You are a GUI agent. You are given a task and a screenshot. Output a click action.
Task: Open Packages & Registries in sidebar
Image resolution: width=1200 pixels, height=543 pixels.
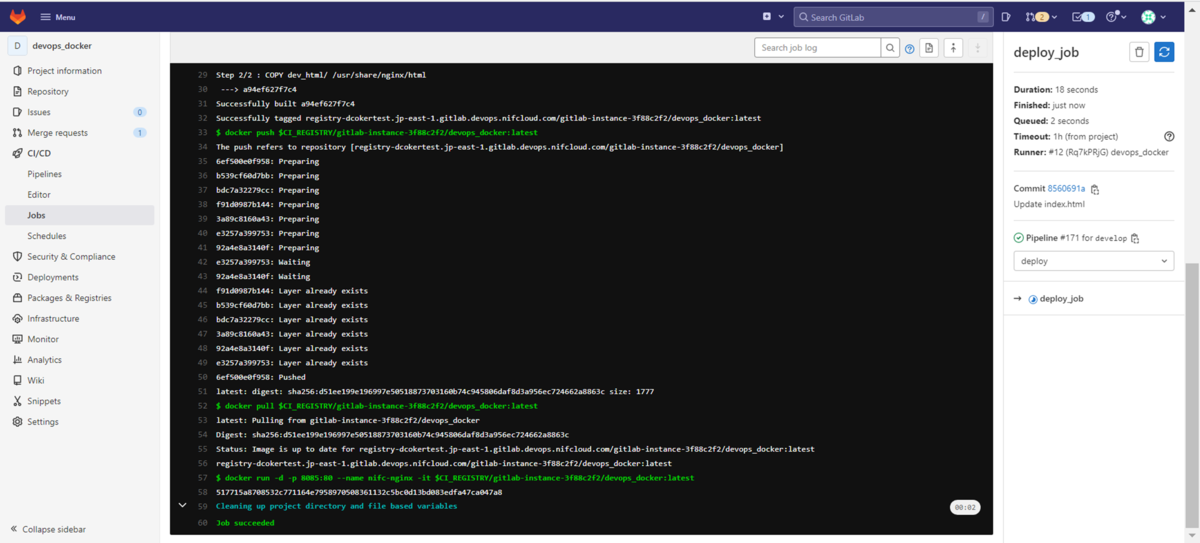[x=79, y=298]
